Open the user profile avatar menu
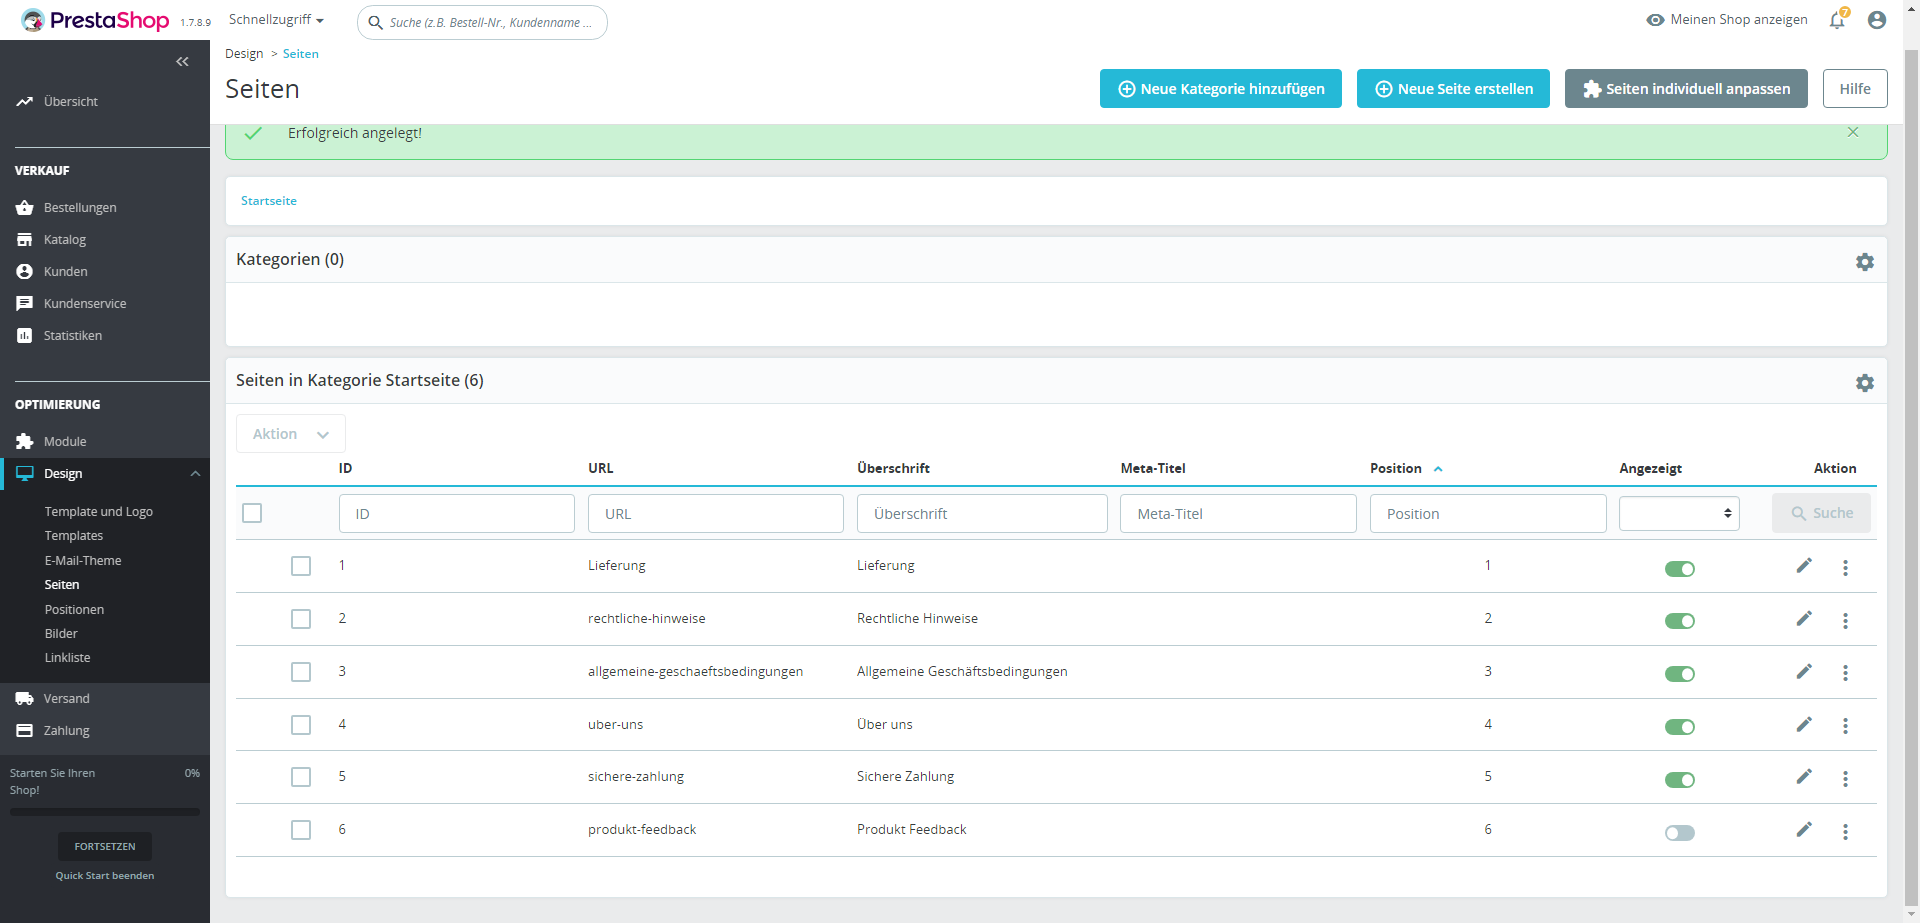 pos(1877,20)
